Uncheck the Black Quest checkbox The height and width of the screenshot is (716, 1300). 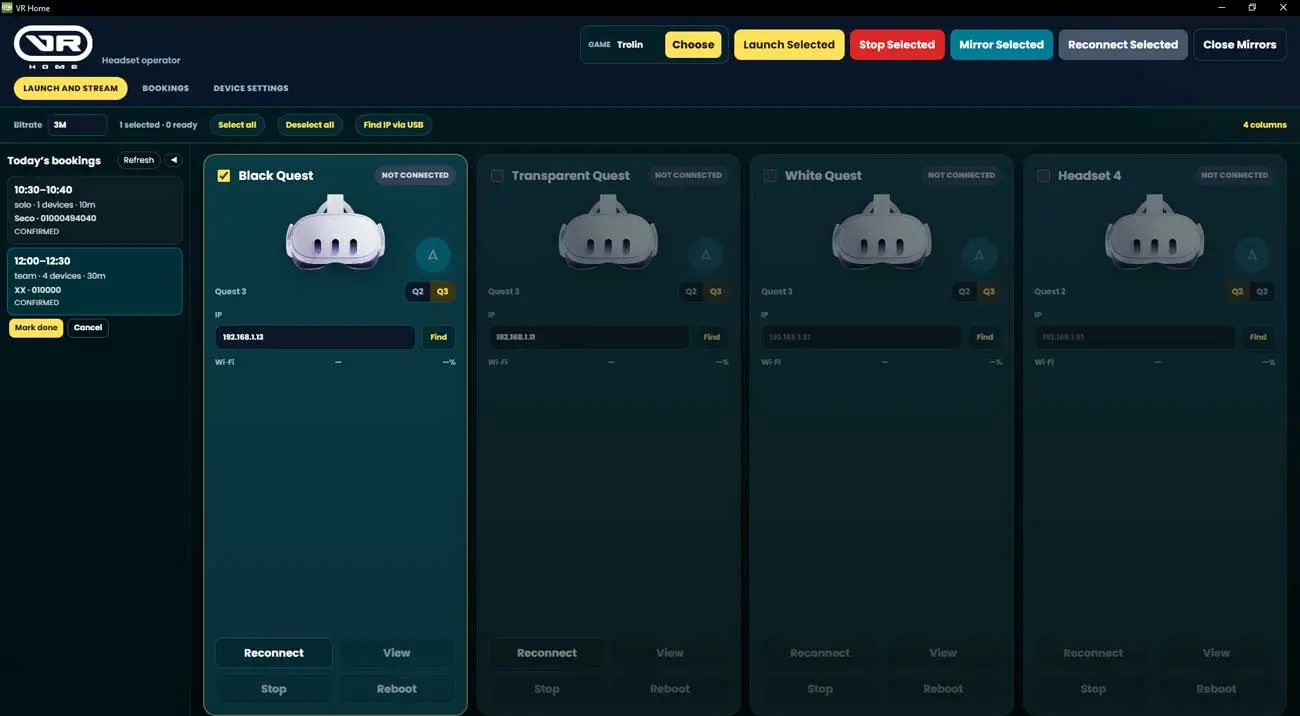point(224,175)
